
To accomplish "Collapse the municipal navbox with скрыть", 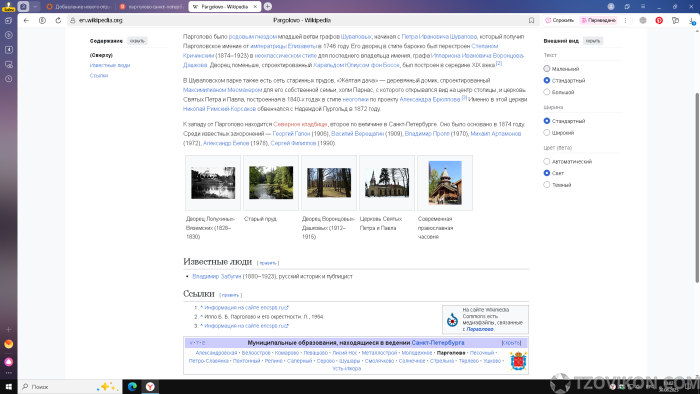I will point(511,343).
